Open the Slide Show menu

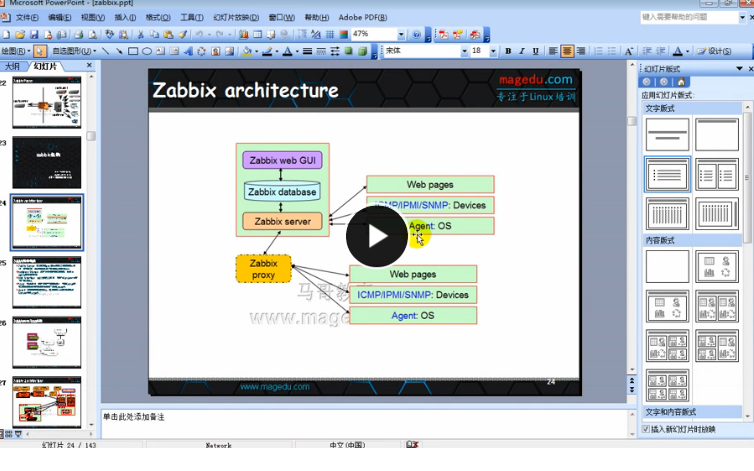click(236, 18)
